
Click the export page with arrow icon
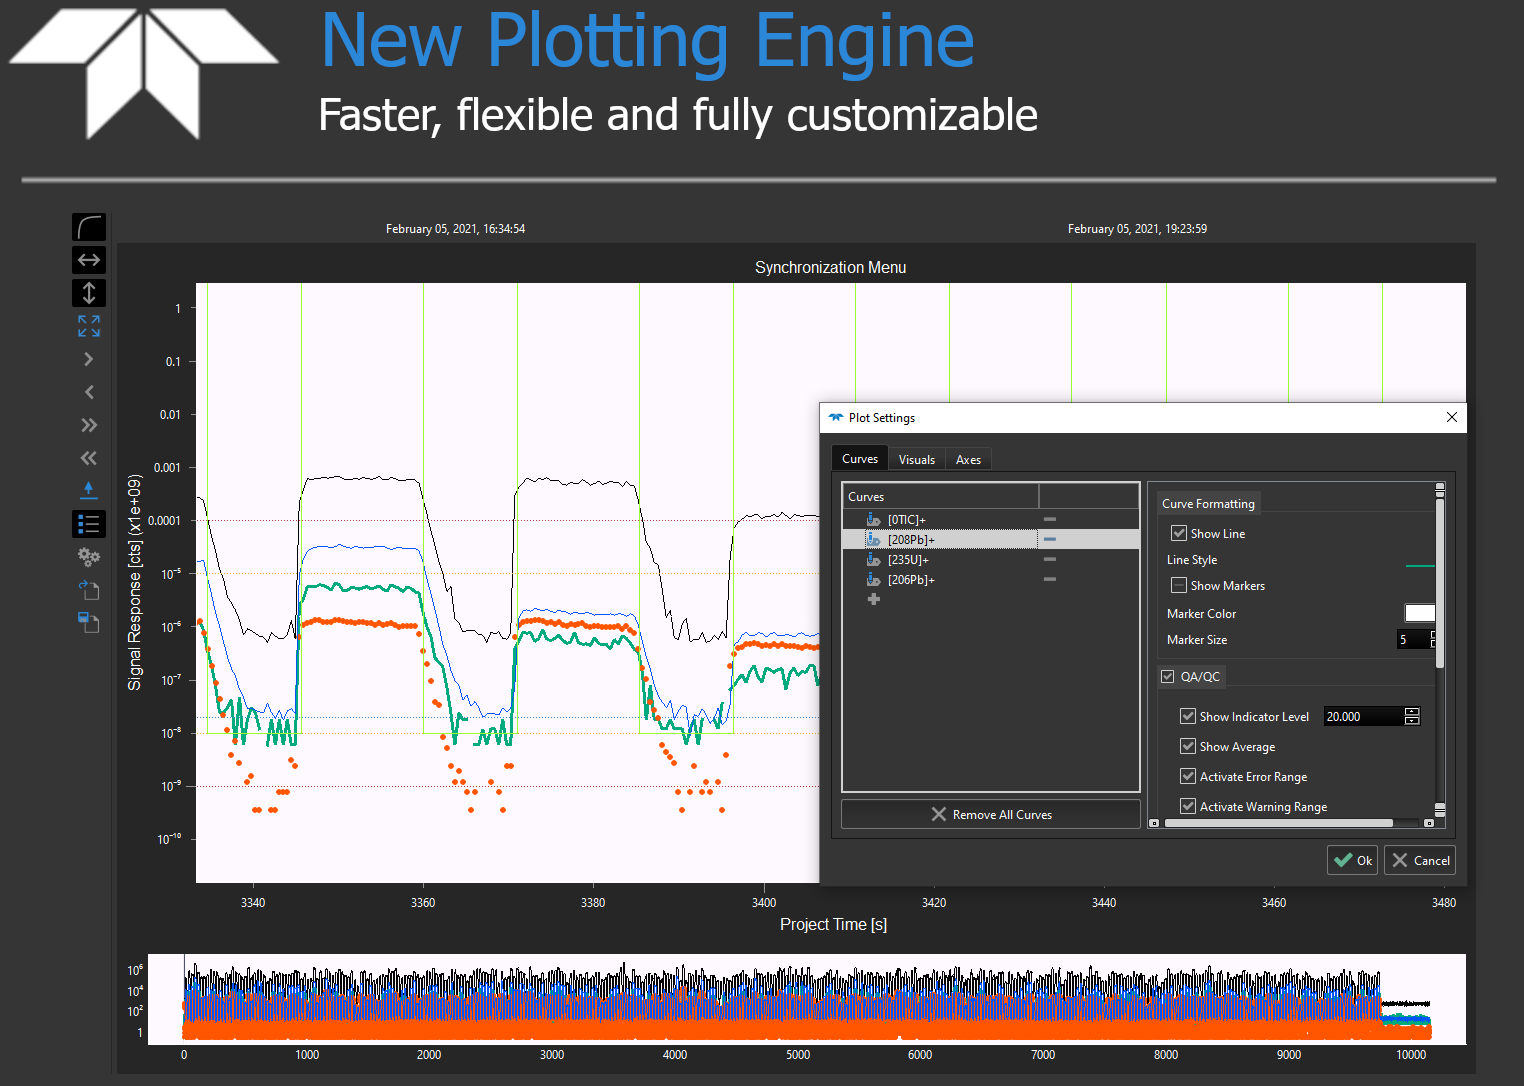tap(89, 590)
